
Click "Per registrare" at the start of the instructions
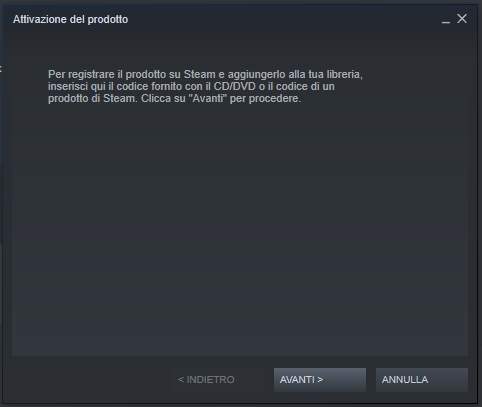pyautogui.click(x=81, y=74)
